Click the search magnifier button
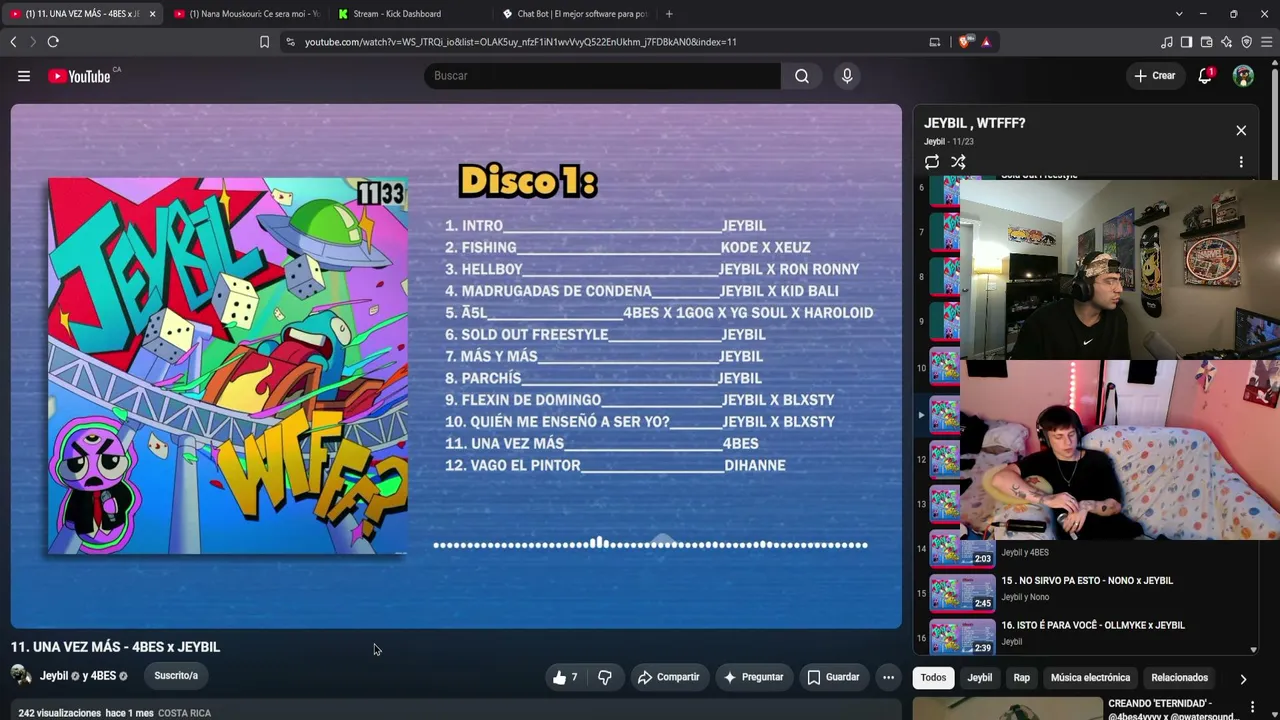 pyautogui.click(x=802, y=76)
